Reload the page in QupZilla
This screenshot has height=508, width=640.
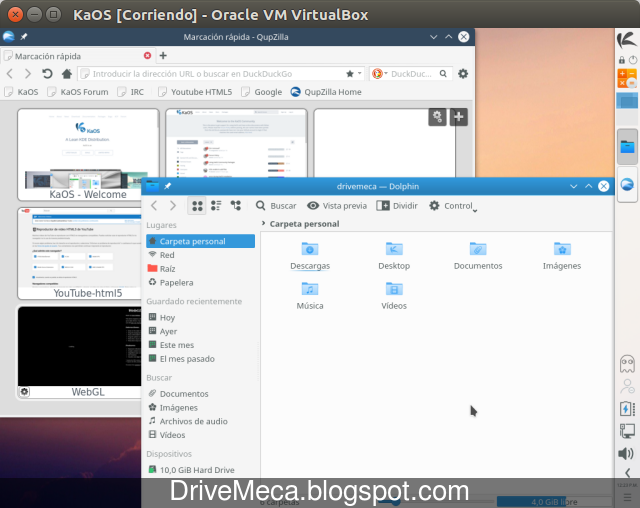(x=47, y=74)
